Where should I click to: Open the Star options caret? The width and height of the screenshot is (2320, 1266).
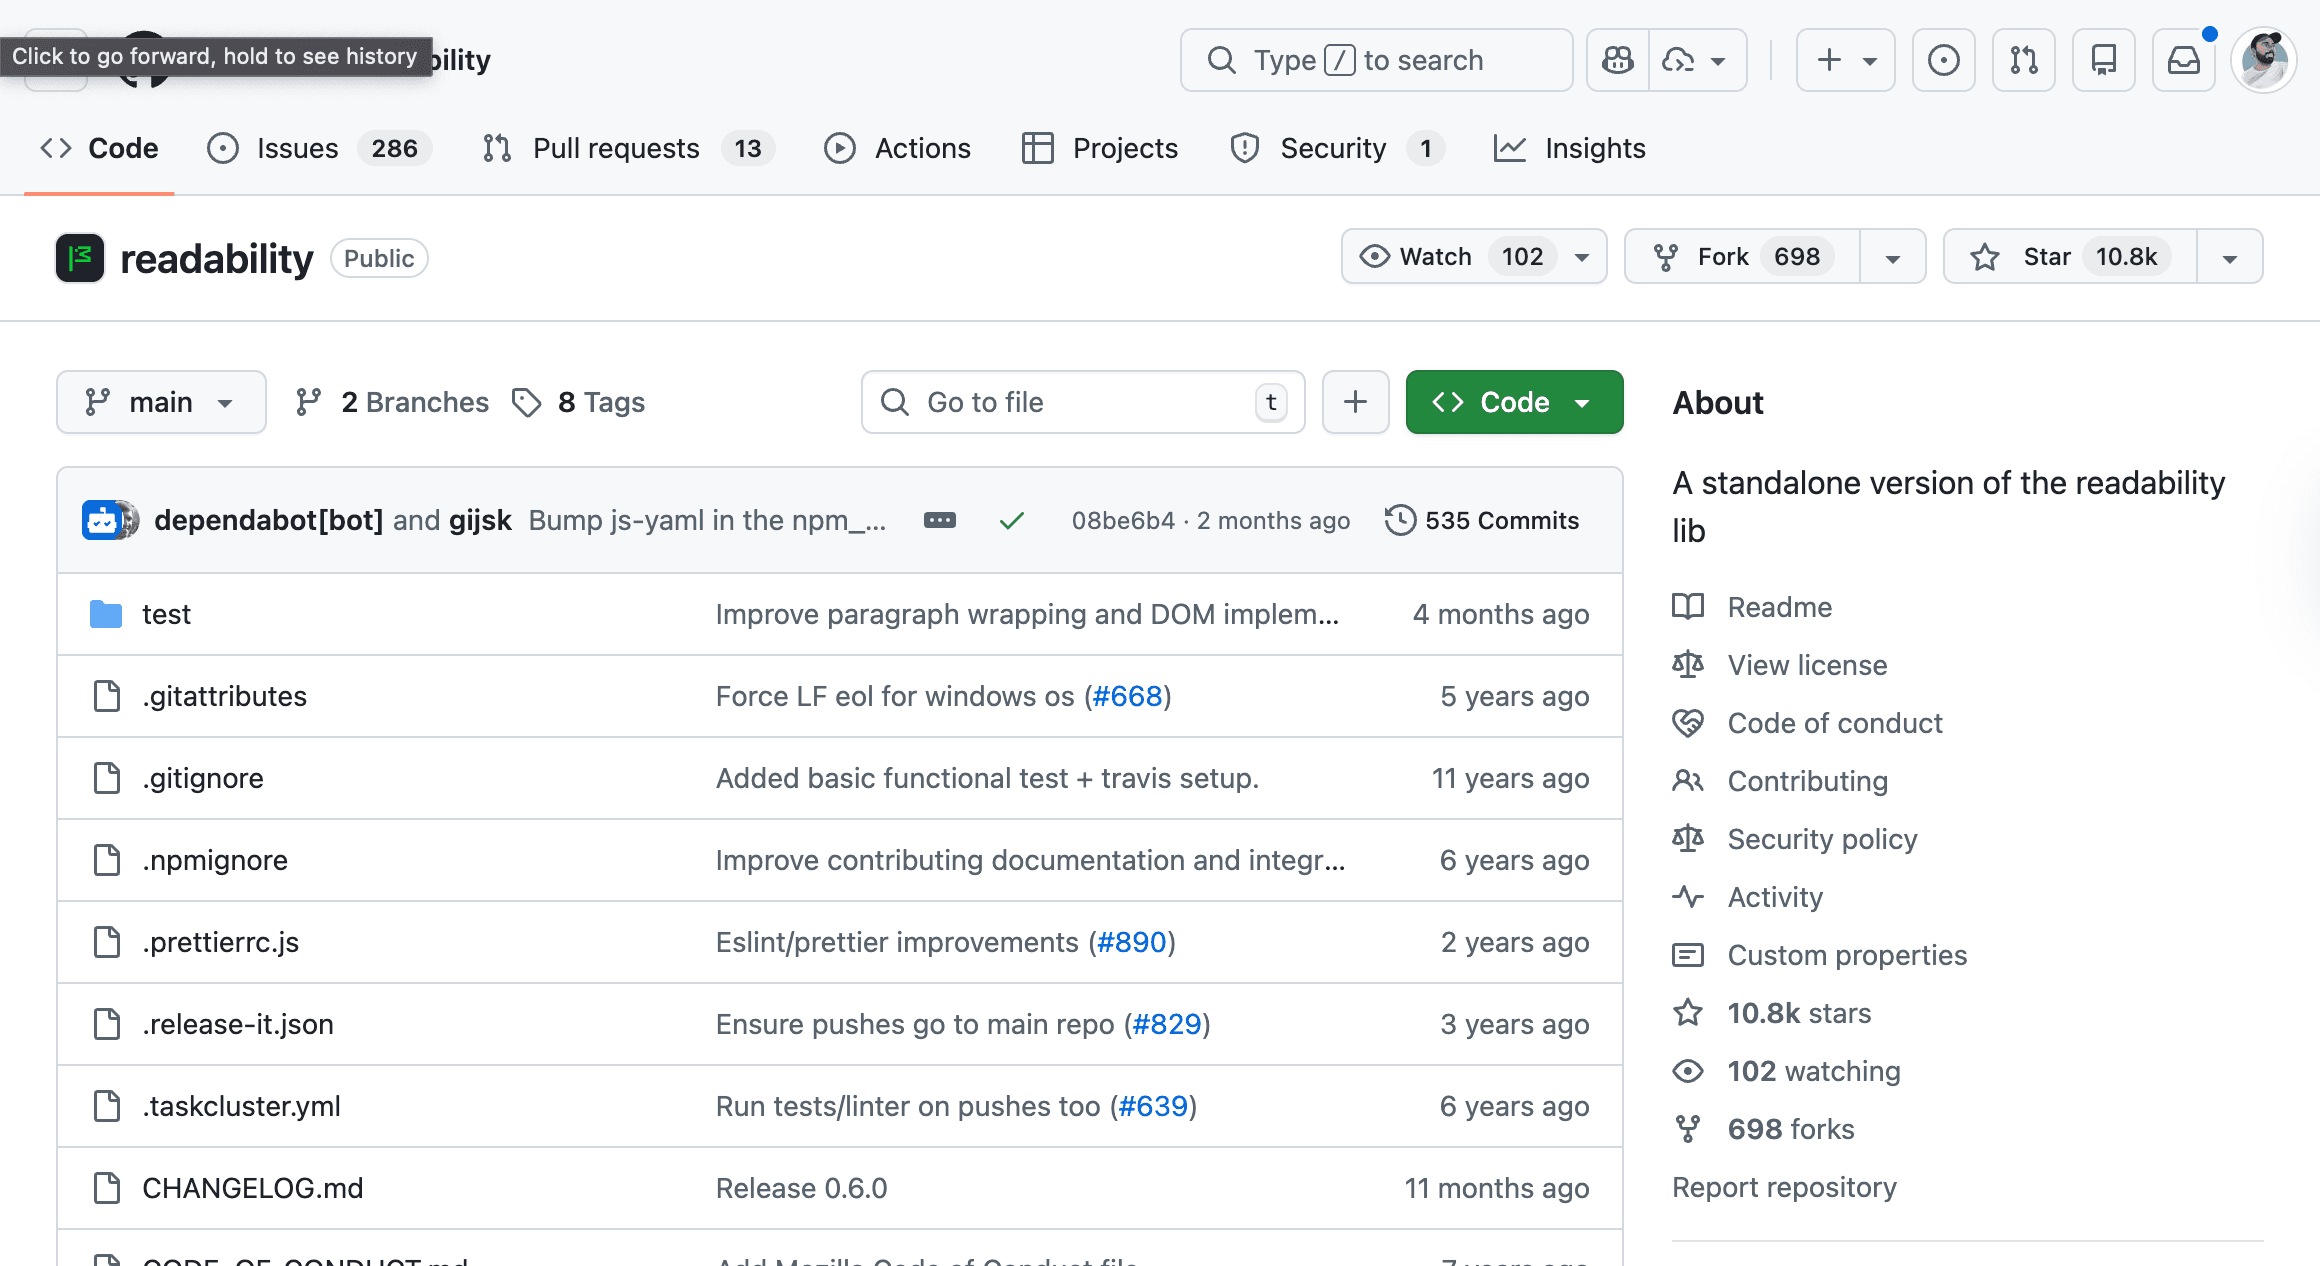click(2229, 256)
